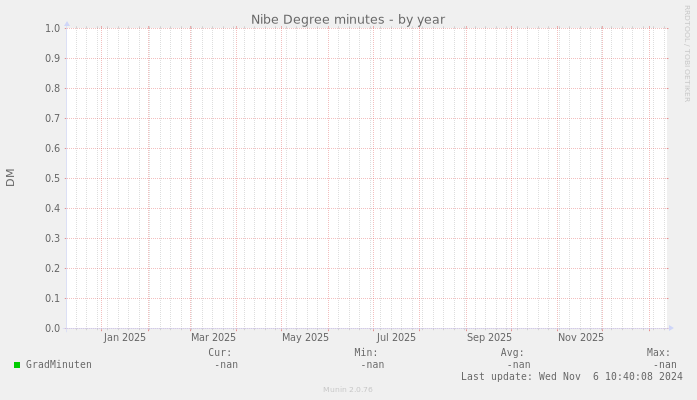
Task: Click the 'Last update' timestamp text
Action: click(x=572, y=376)
